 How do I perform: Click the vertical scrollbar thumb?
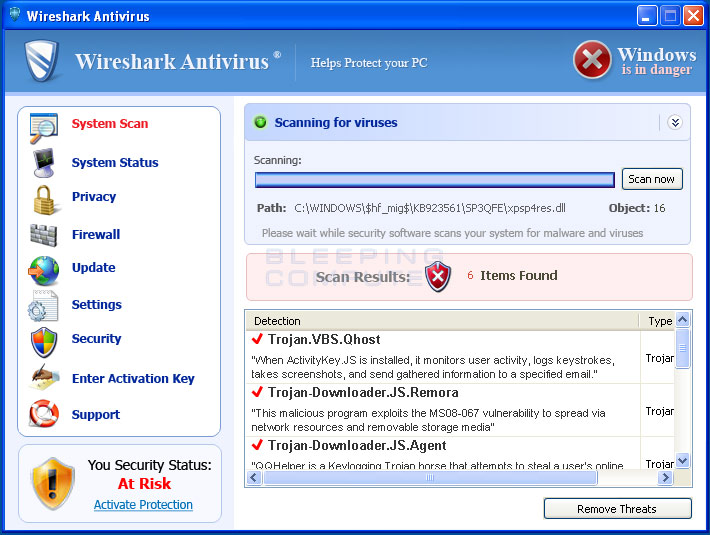pyautogui.click(x=682, y=349)
